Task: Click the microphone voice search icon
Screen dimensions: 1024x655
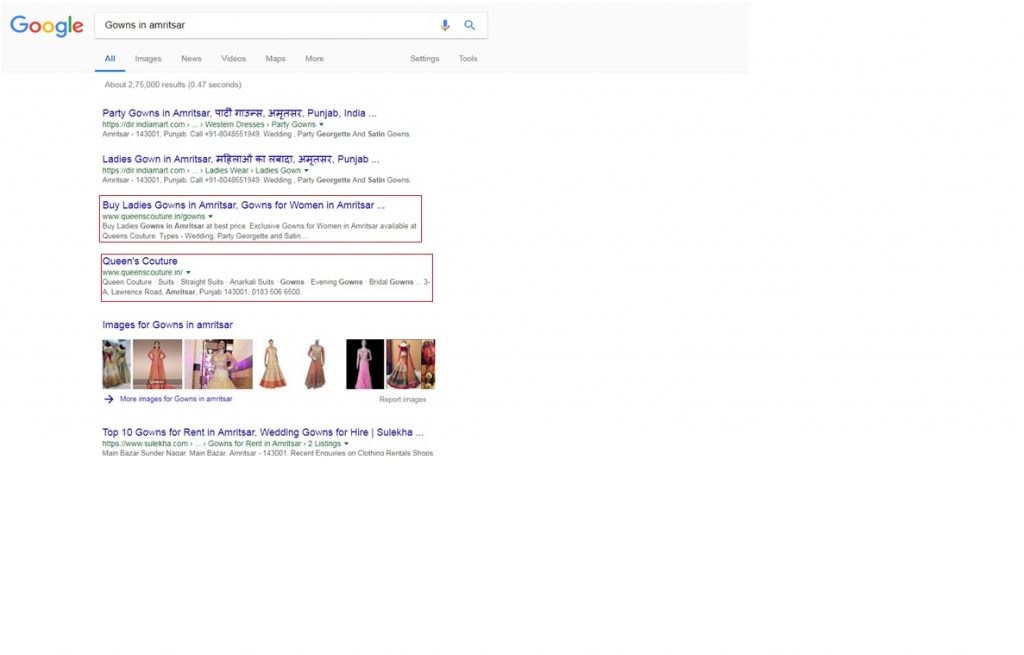Action: click(x=445, y=25)
